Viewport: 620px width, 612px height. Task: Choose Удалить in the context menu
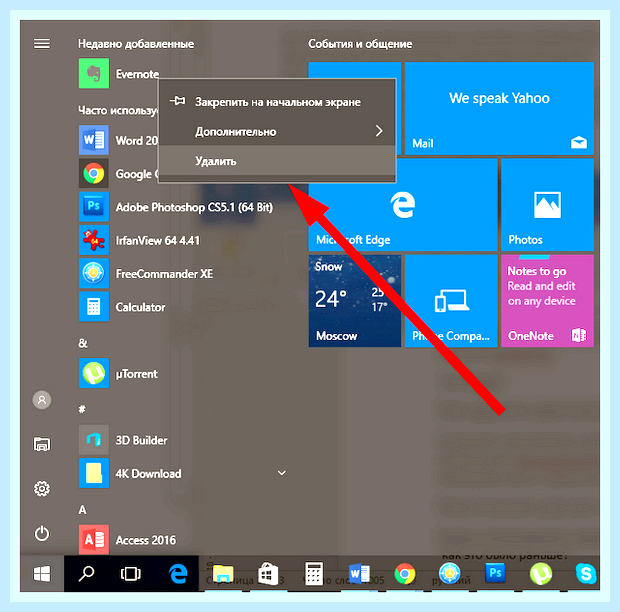point(277,161)
